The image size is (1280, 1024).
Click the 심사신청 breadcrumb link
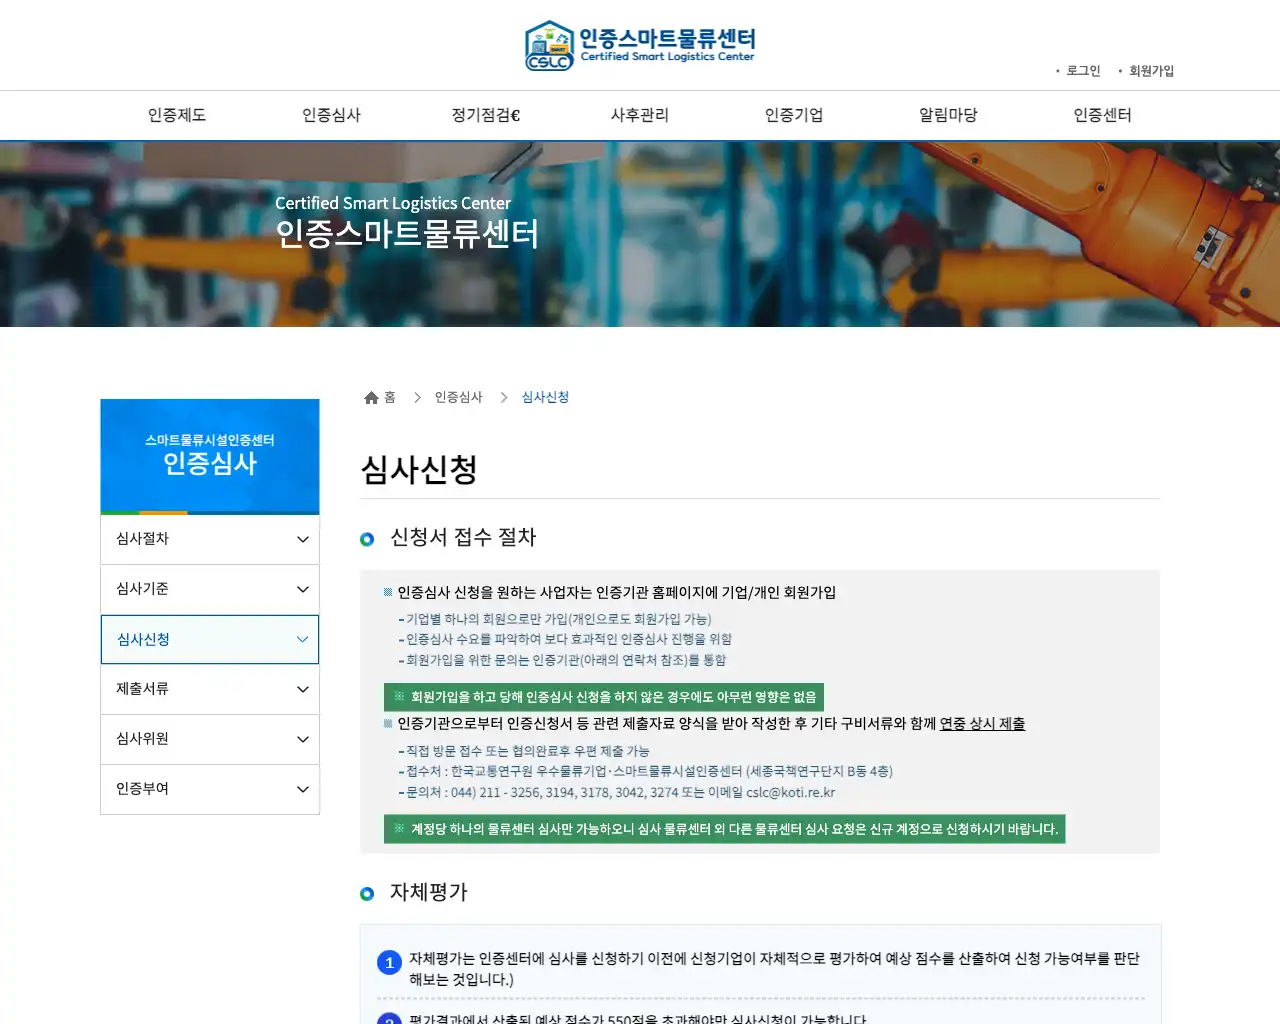(545, 397)
